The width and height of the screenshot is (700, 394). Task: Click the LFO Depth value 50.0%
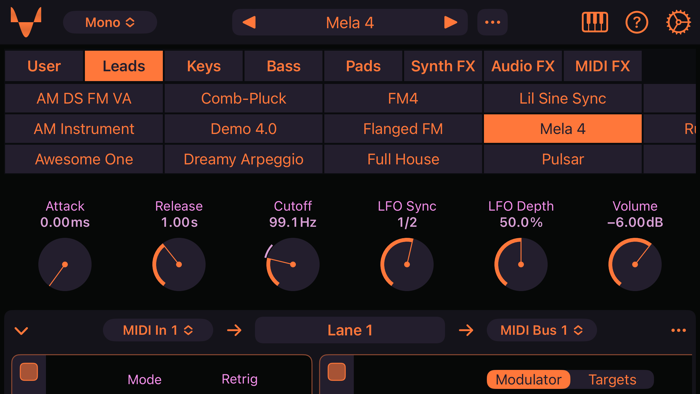click(x=521, y=222)
